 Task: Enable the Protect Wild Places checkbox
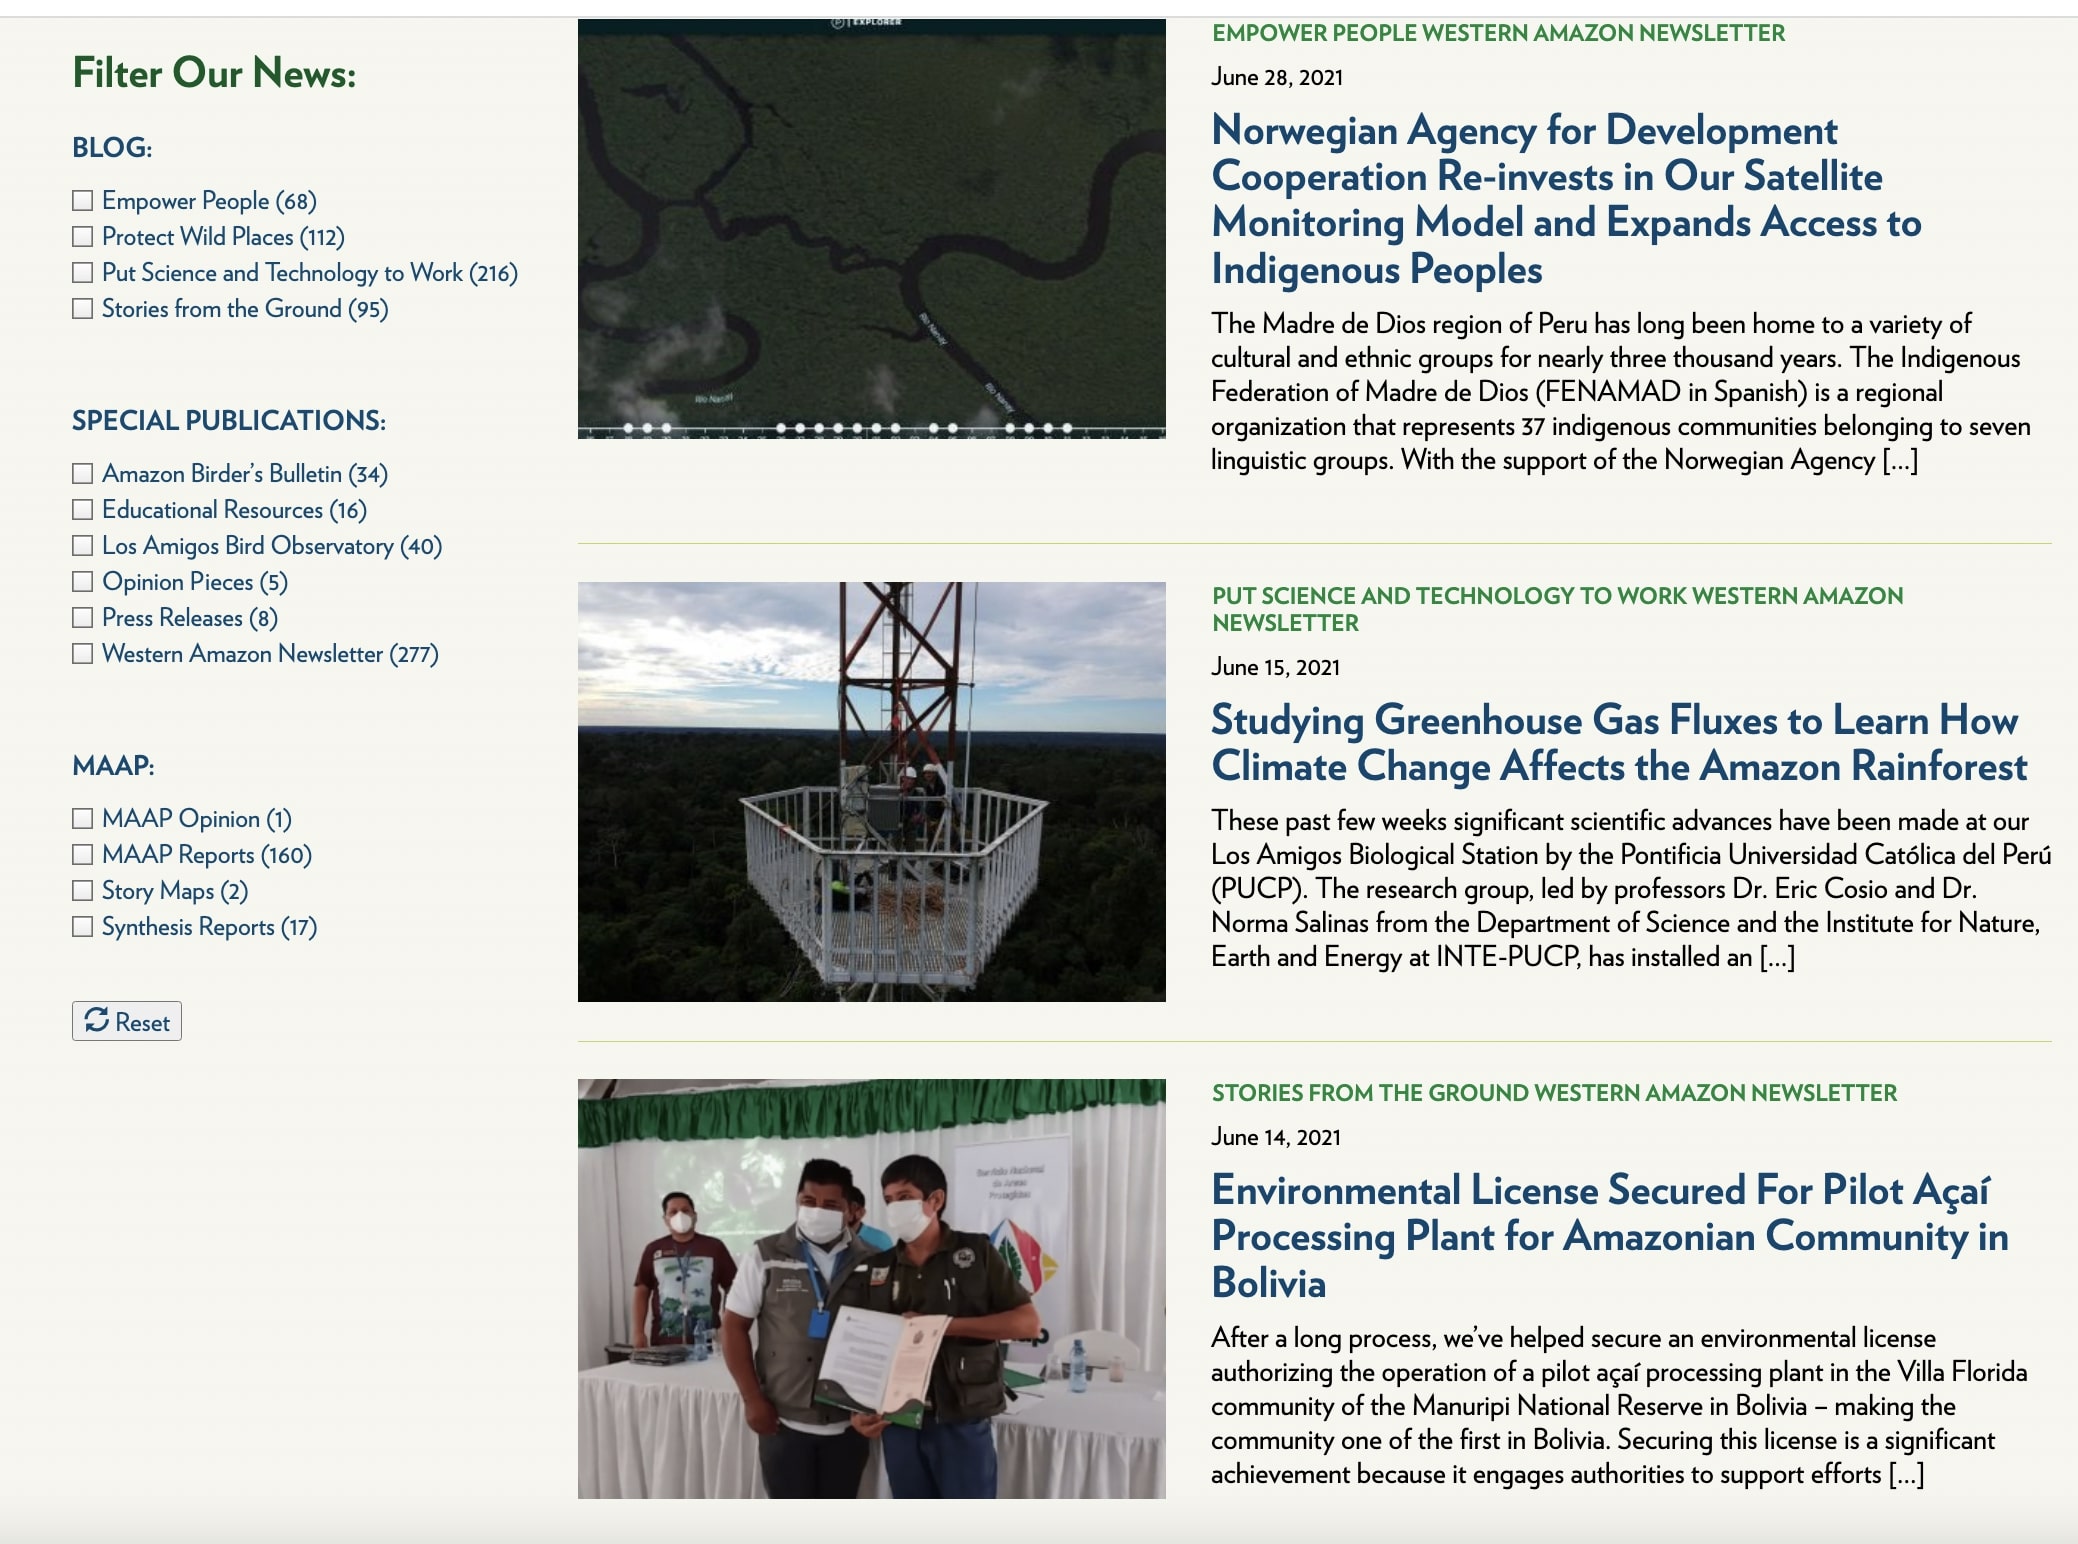click(83, 237)
